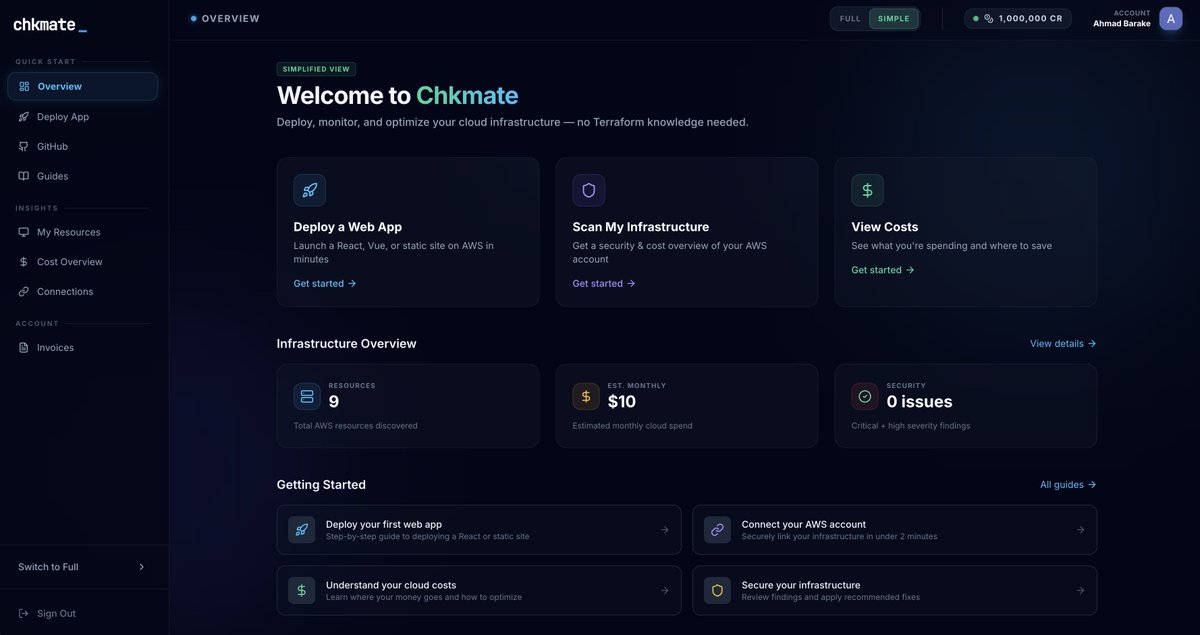Click the Switch to Full button
This screenshot has width=1200, height=635.
[82, 567]
